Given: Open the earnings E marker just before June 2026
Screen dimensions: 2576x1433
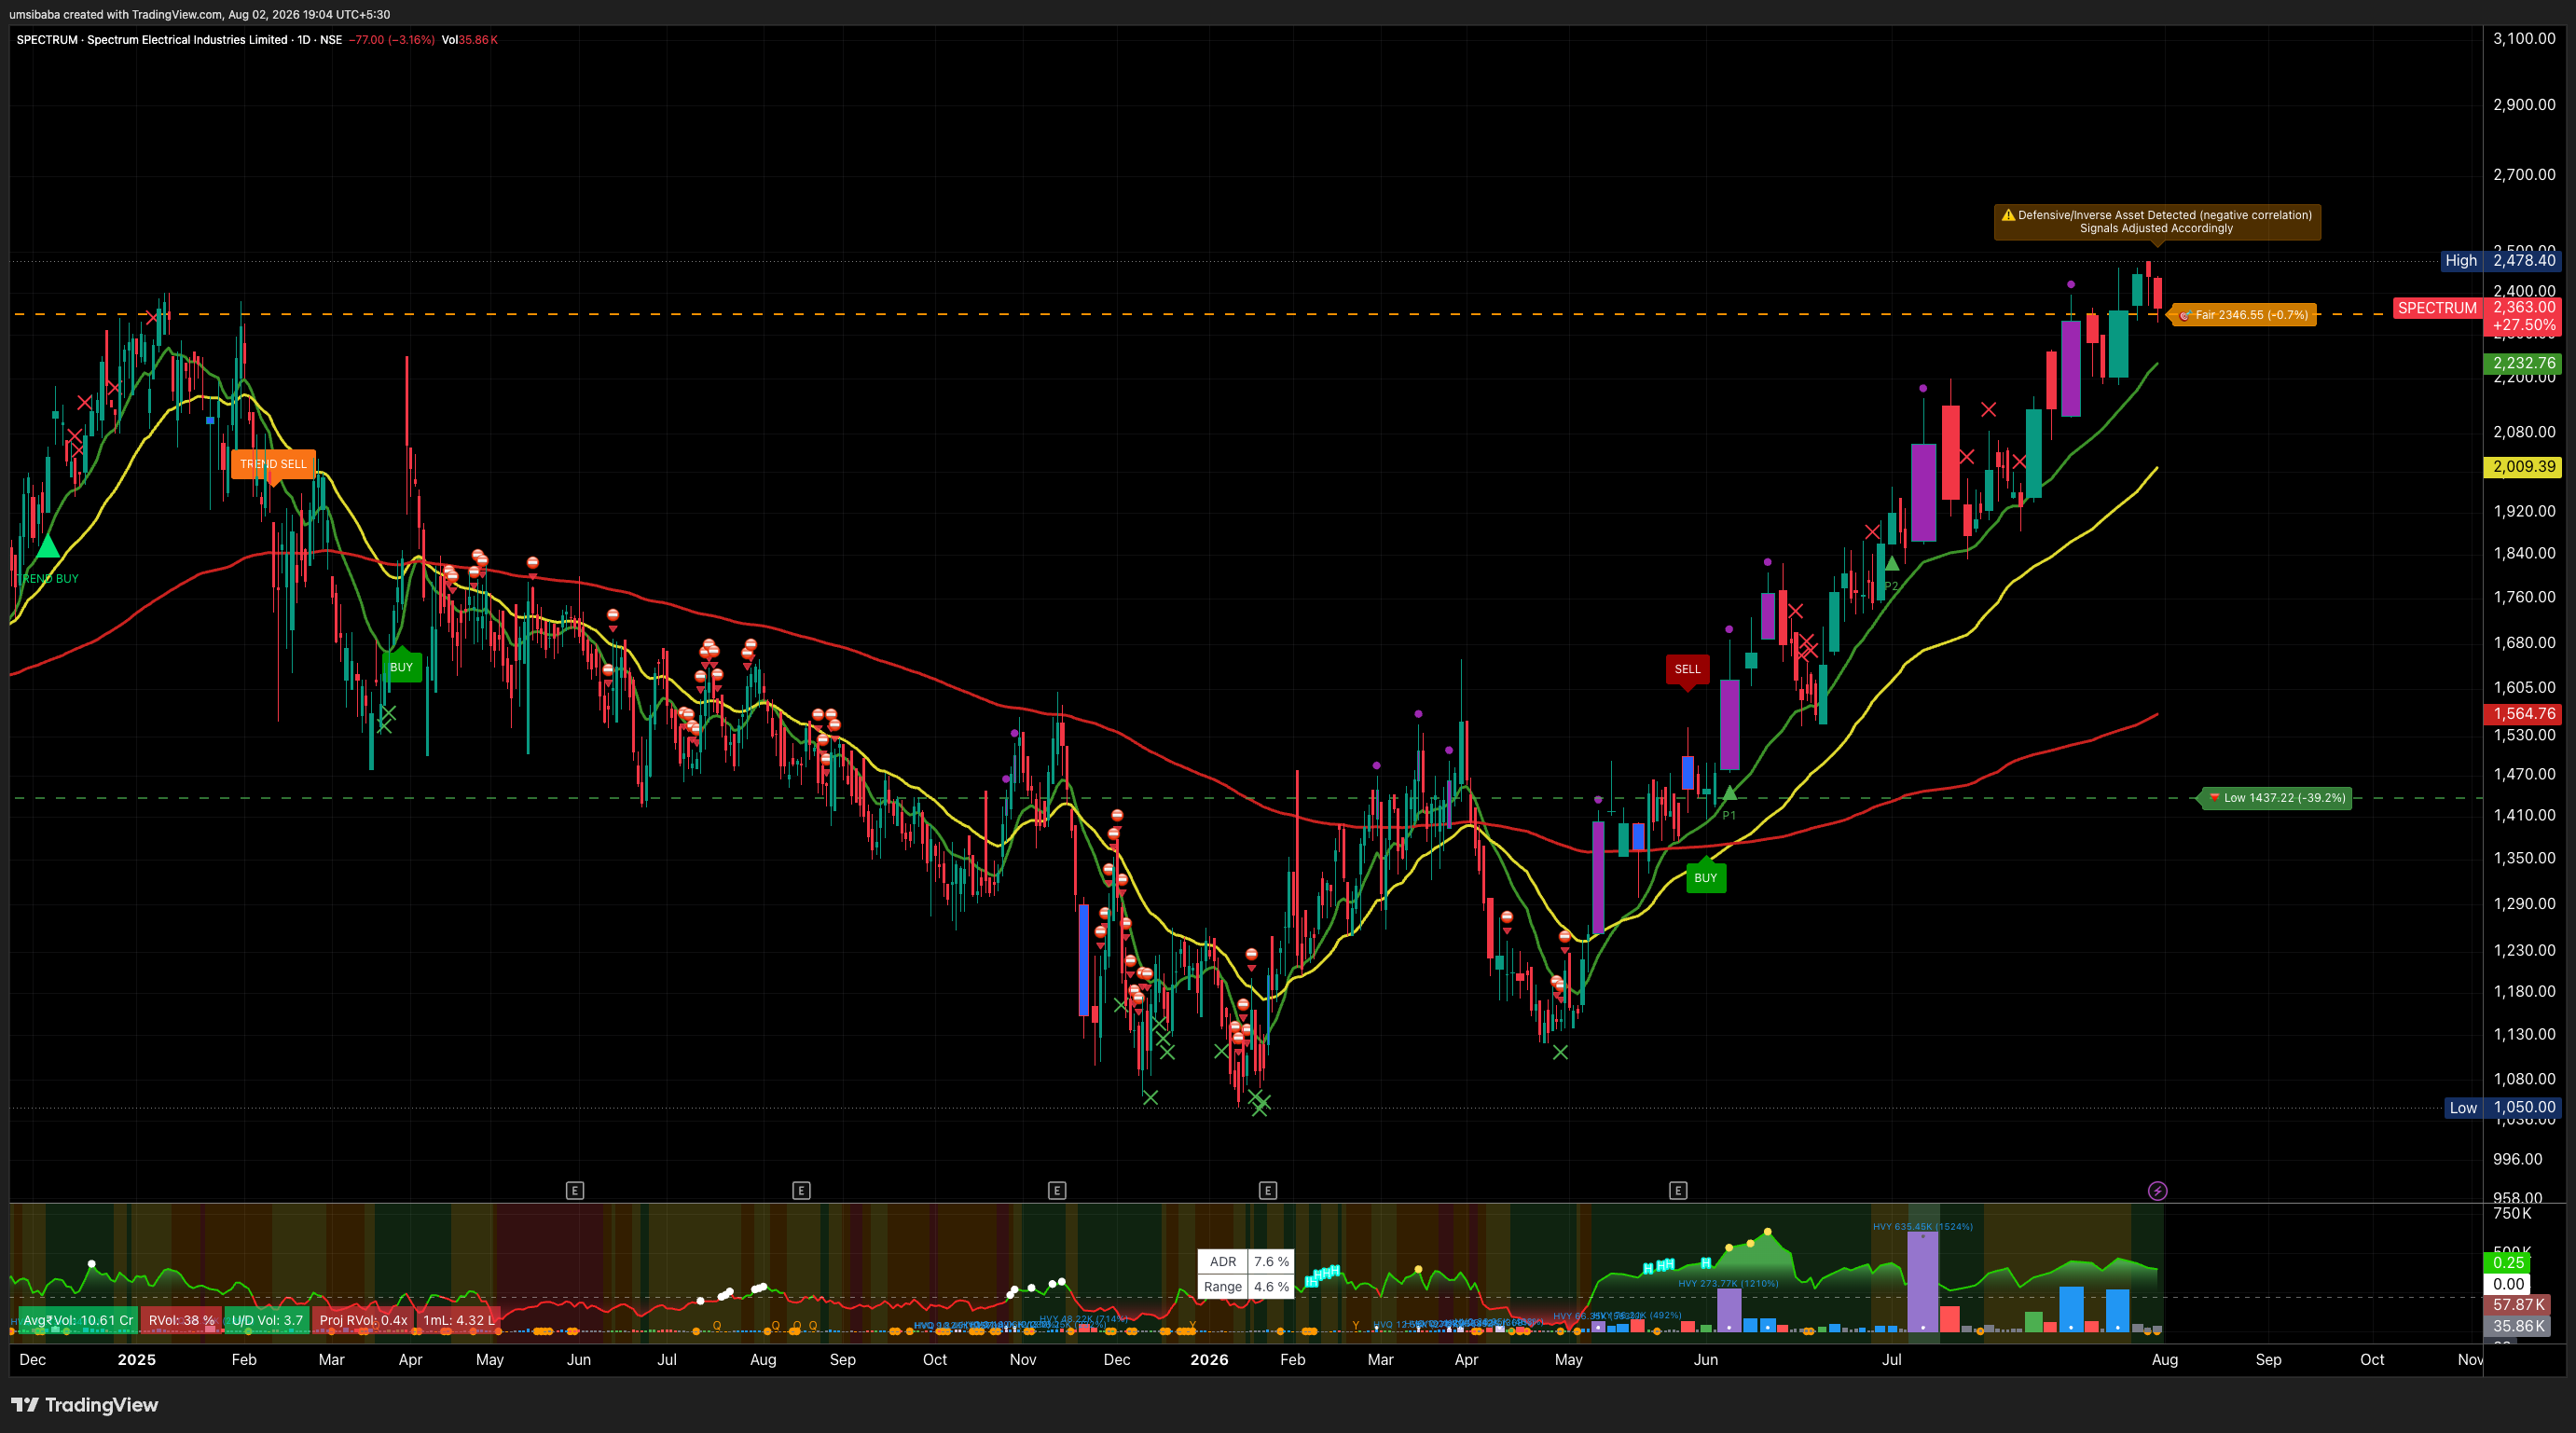Looking at the screenshot, I should pyautogui.click(x=1677, y=1190).
